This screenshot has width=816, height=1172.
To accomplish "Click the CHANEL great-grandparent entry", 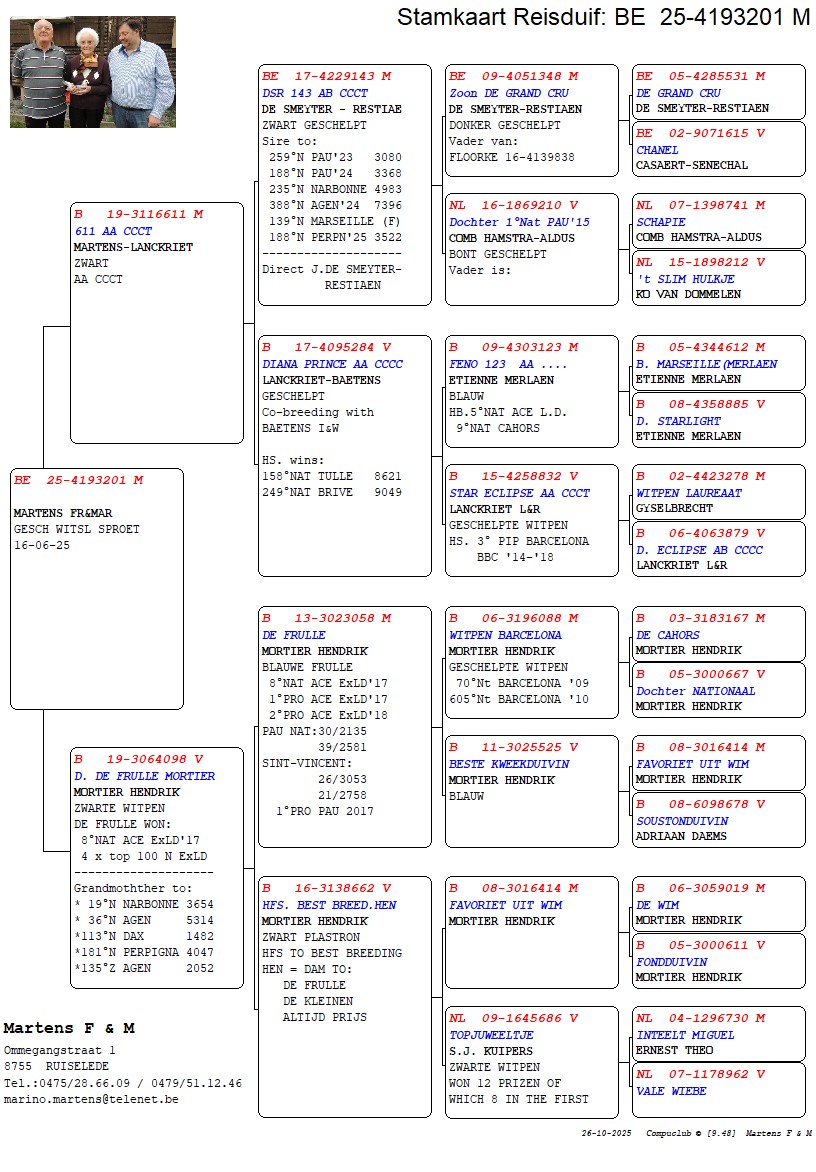I will point(657,150).
